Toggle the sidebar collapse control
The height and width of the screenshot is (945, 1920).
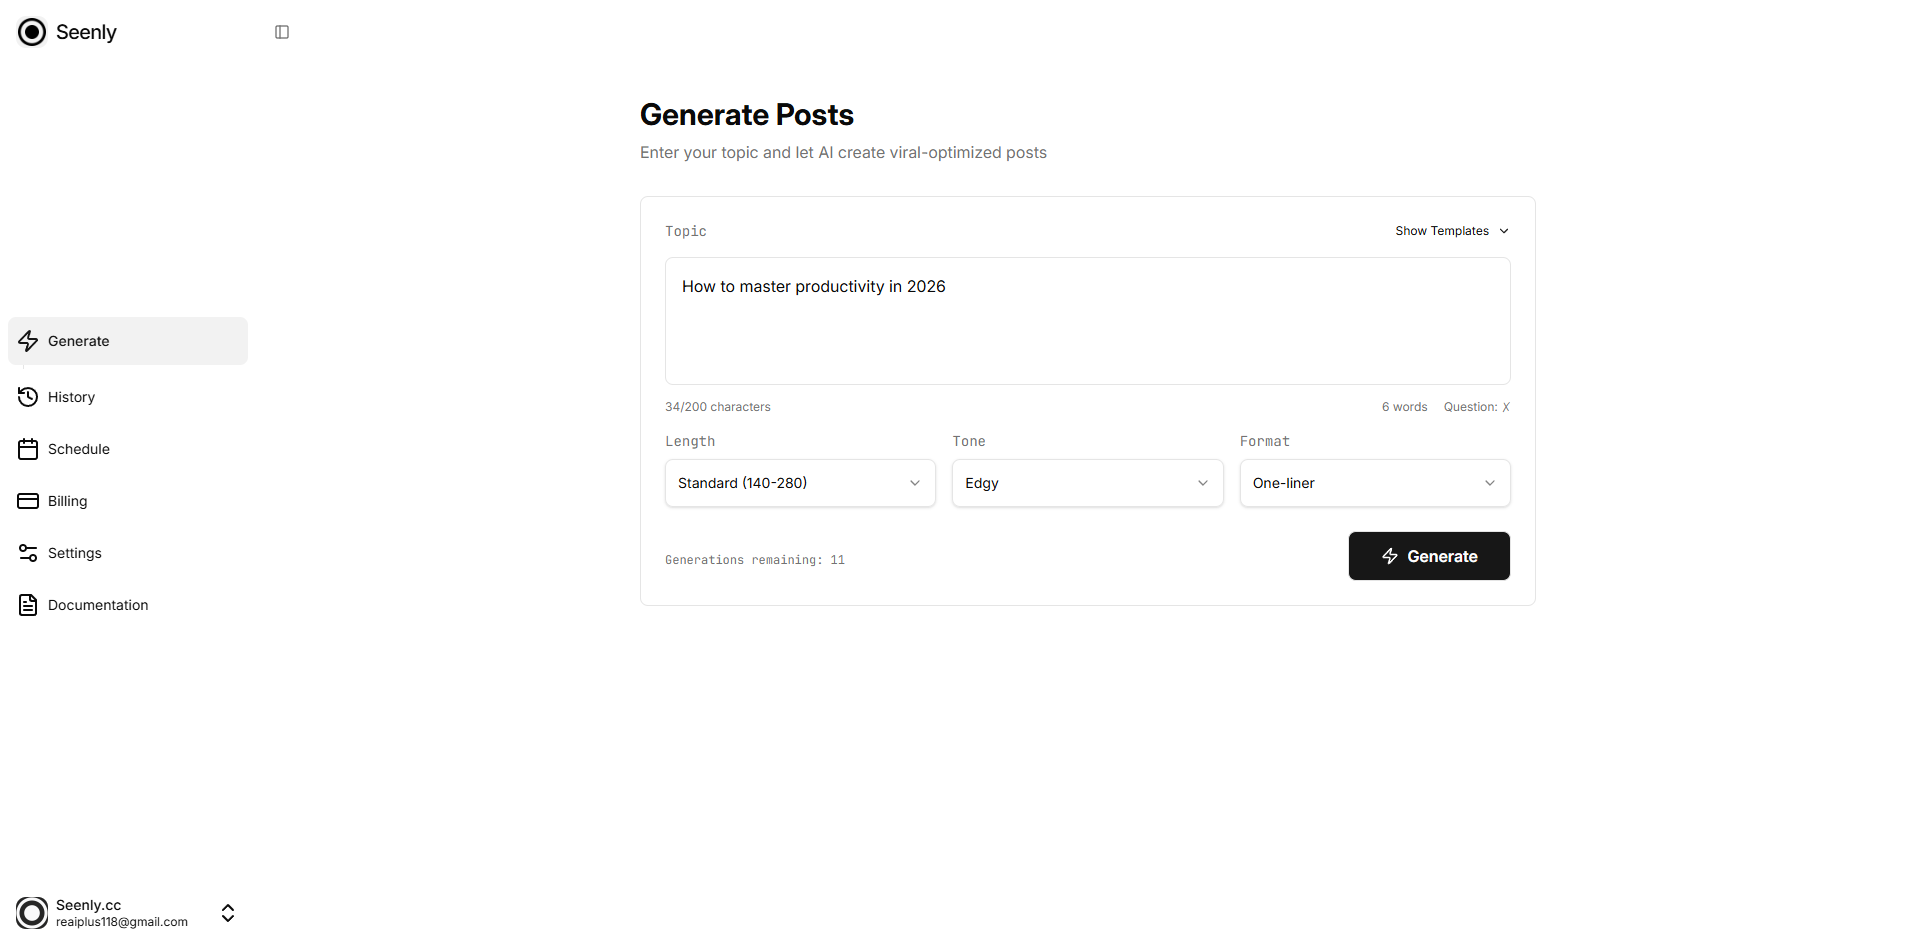[x=281, y=31]
